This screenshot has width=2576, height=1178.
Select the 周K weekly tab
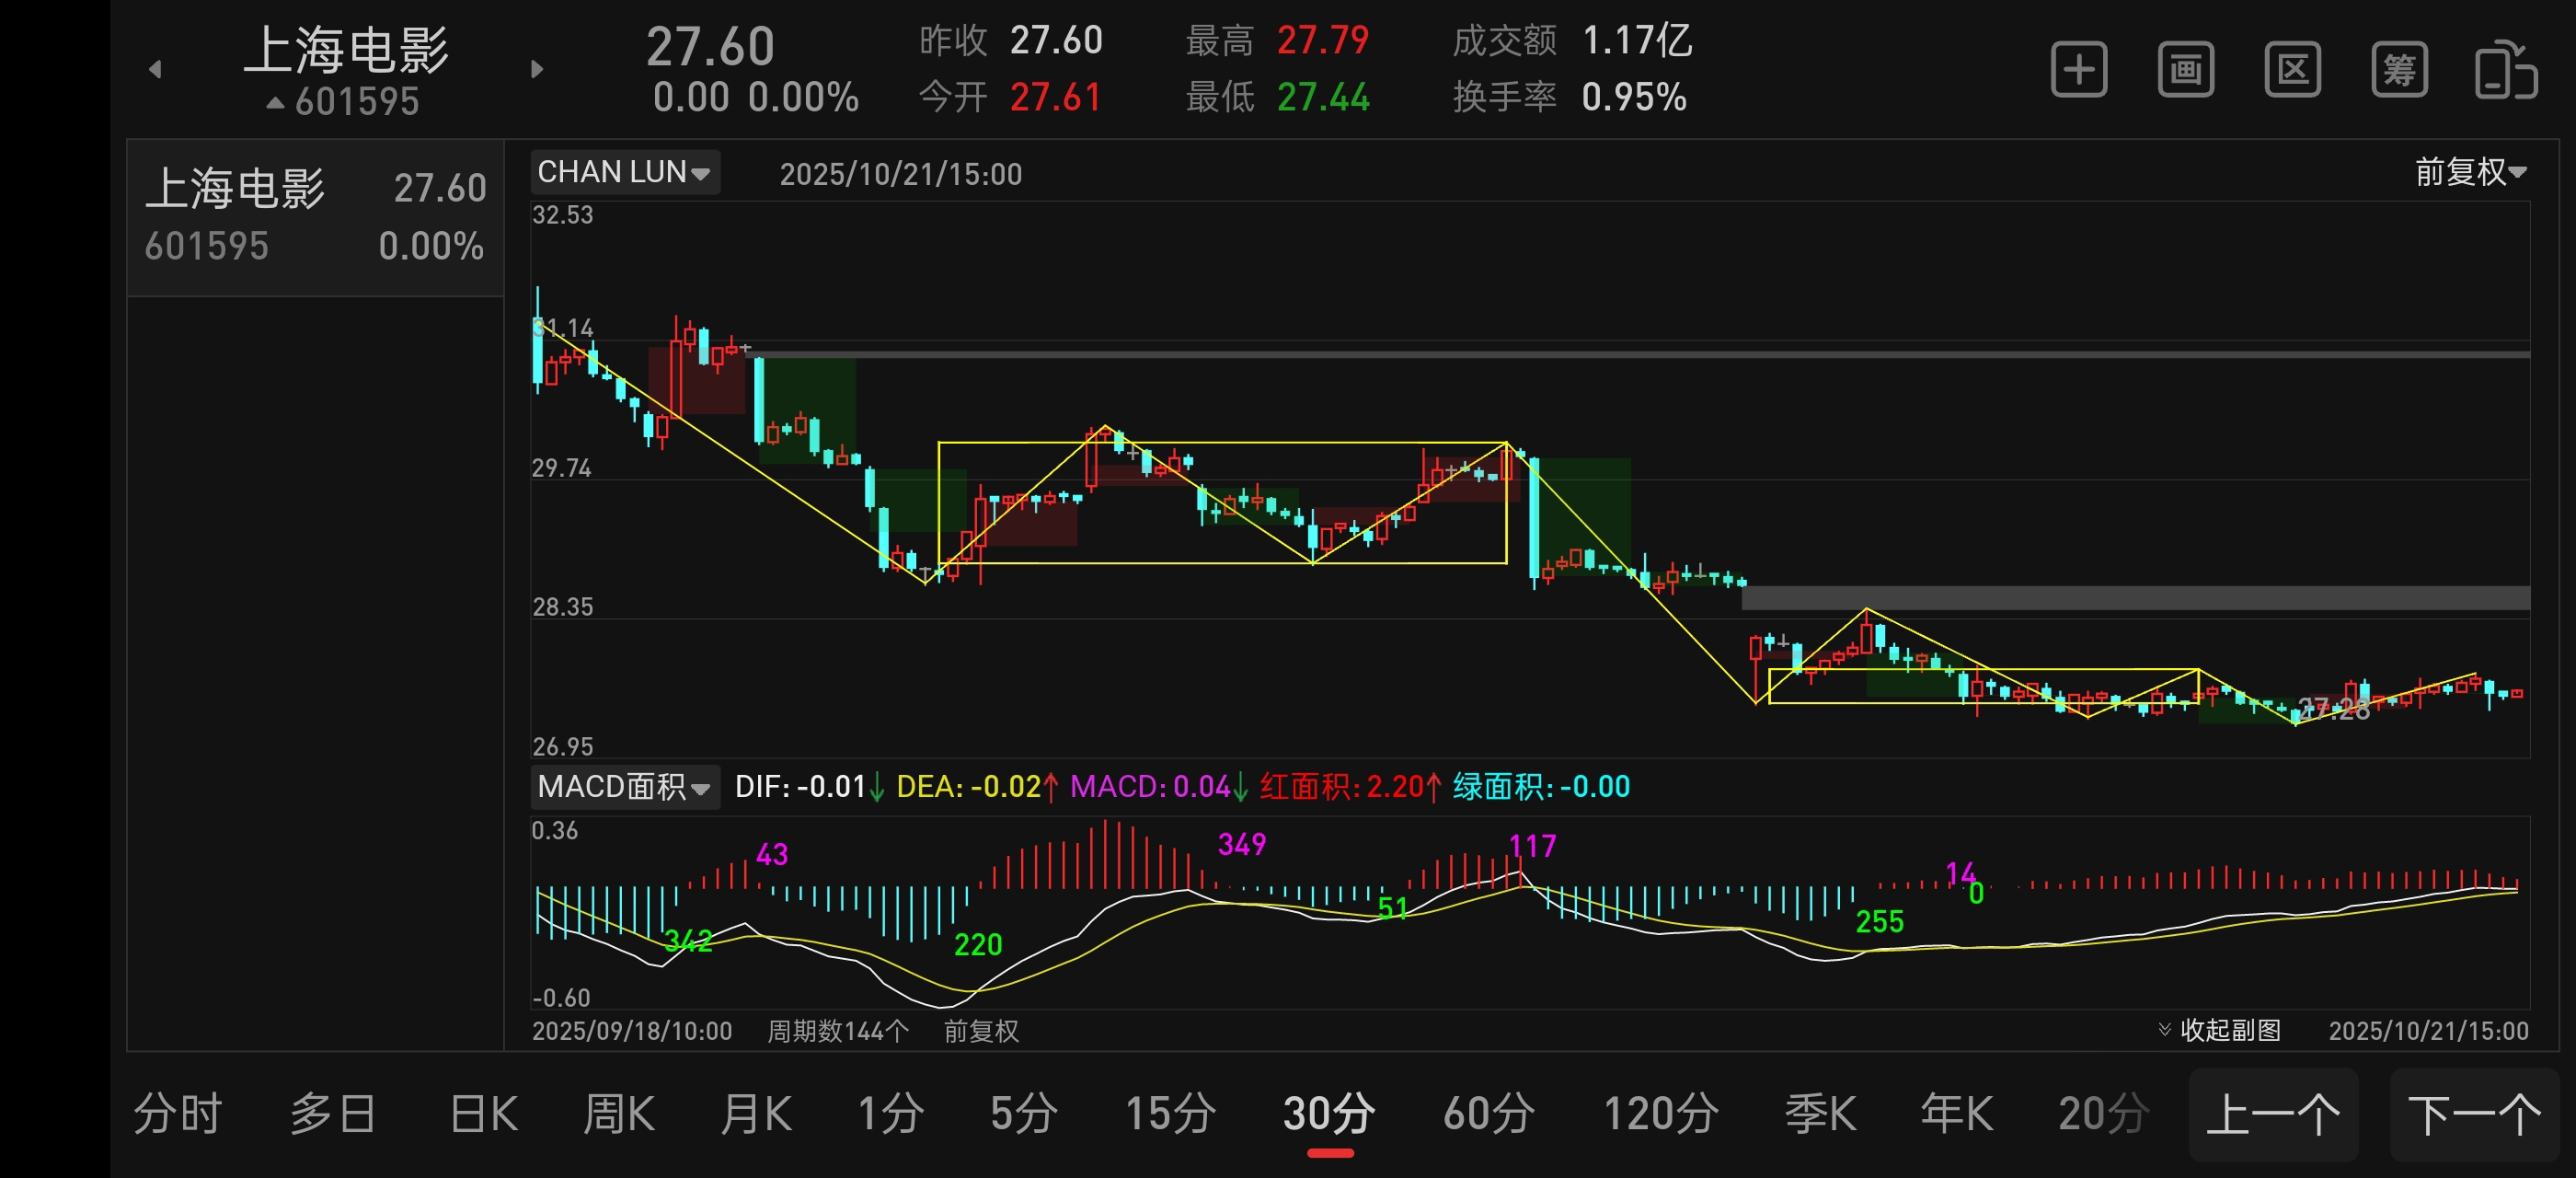pos(618,1113)
